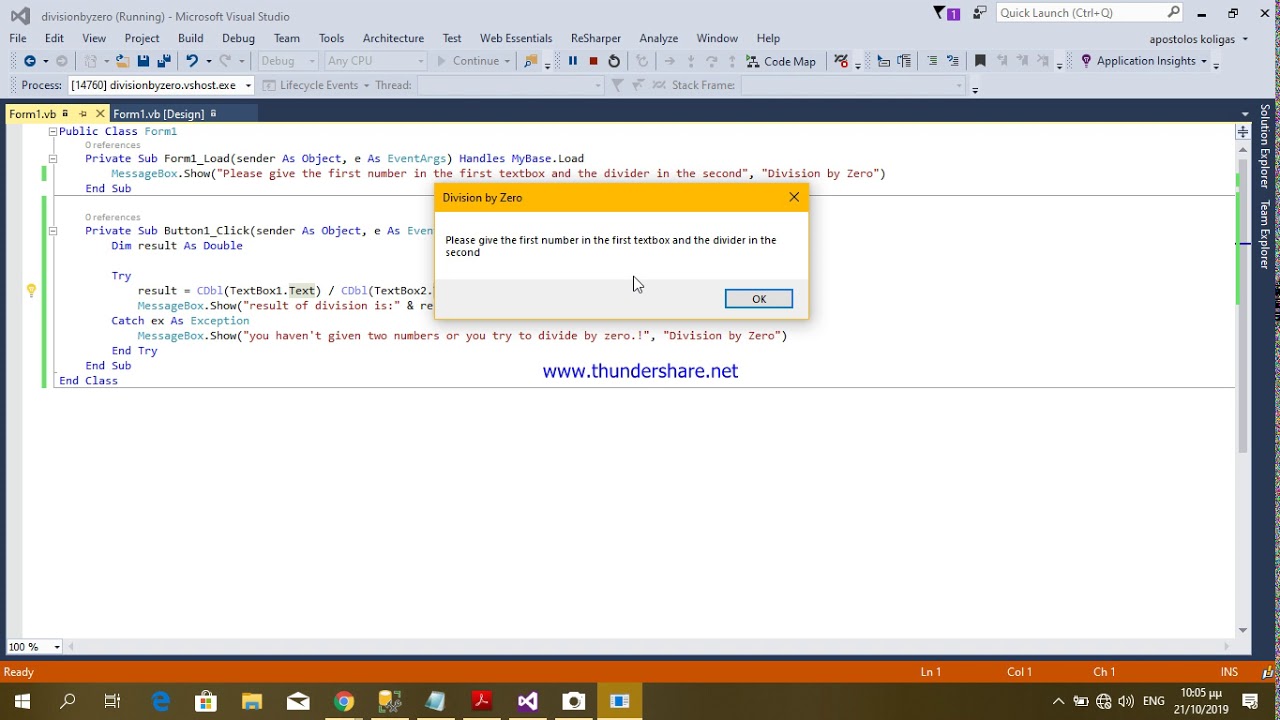Pause debugging with Break All icon

click(x=573, y=61)
